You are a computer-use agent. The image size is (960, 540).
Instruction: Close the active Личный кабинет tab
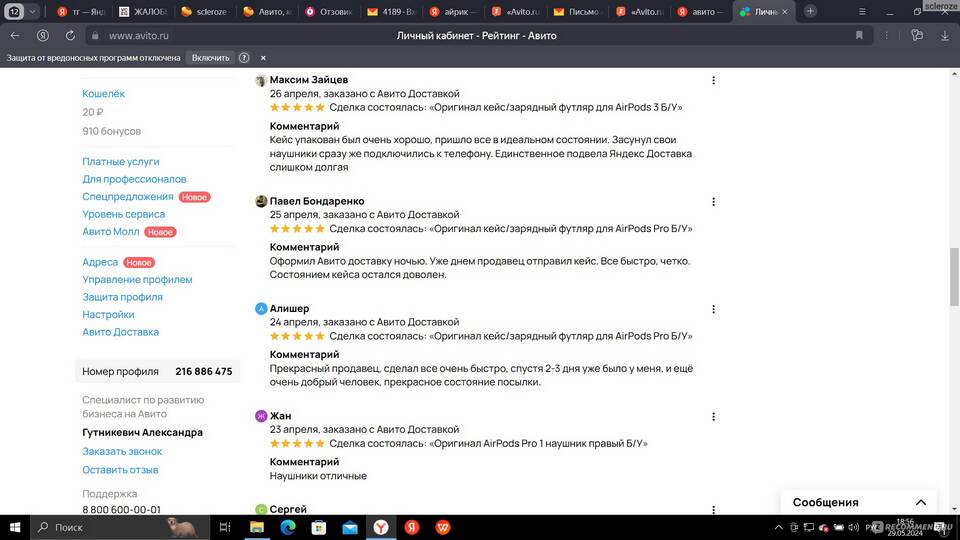click(785, 12)
